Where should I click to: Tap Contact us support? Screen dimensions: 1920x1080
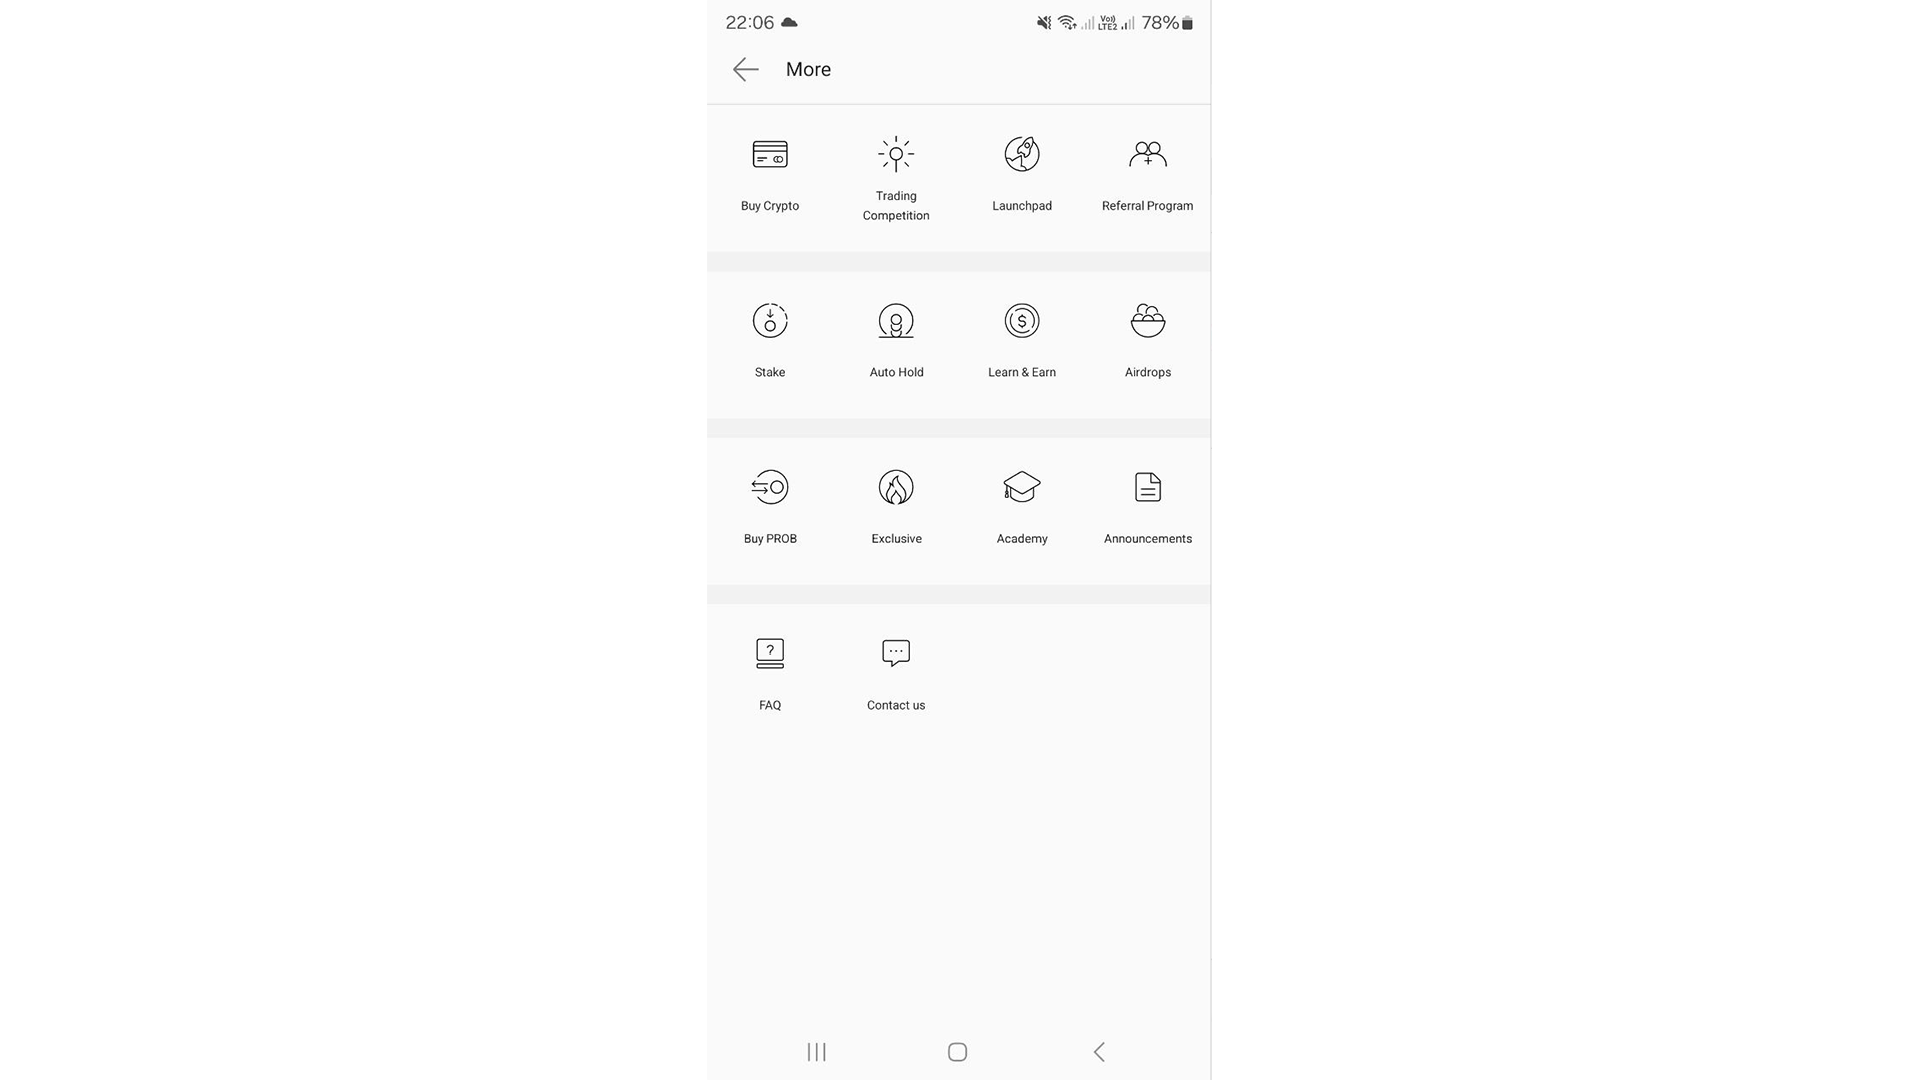[x=895, y=673]
